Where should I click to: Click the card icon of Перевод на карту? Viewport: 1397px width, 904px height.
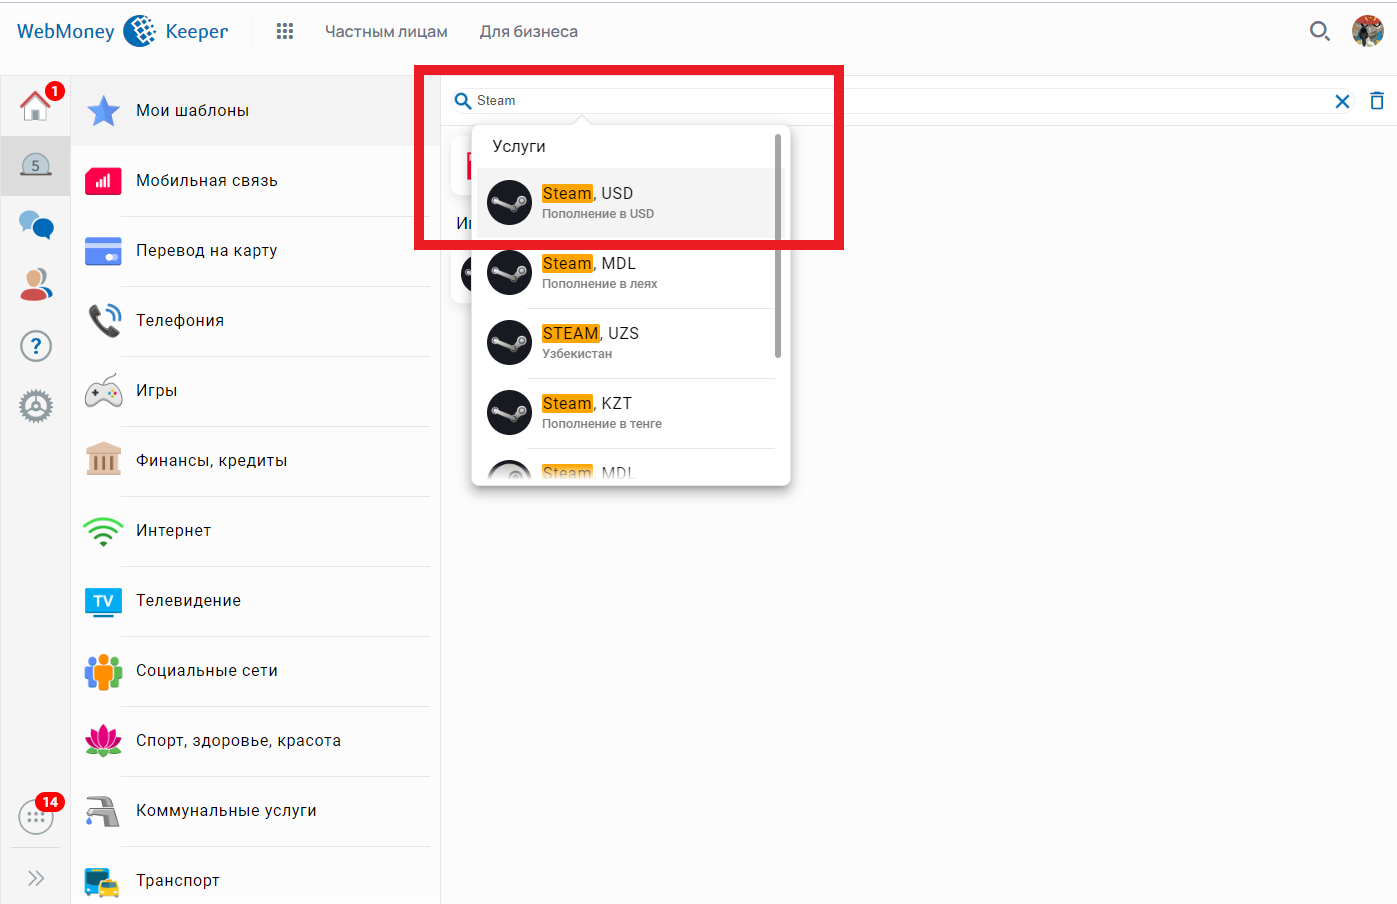(103, 251)
